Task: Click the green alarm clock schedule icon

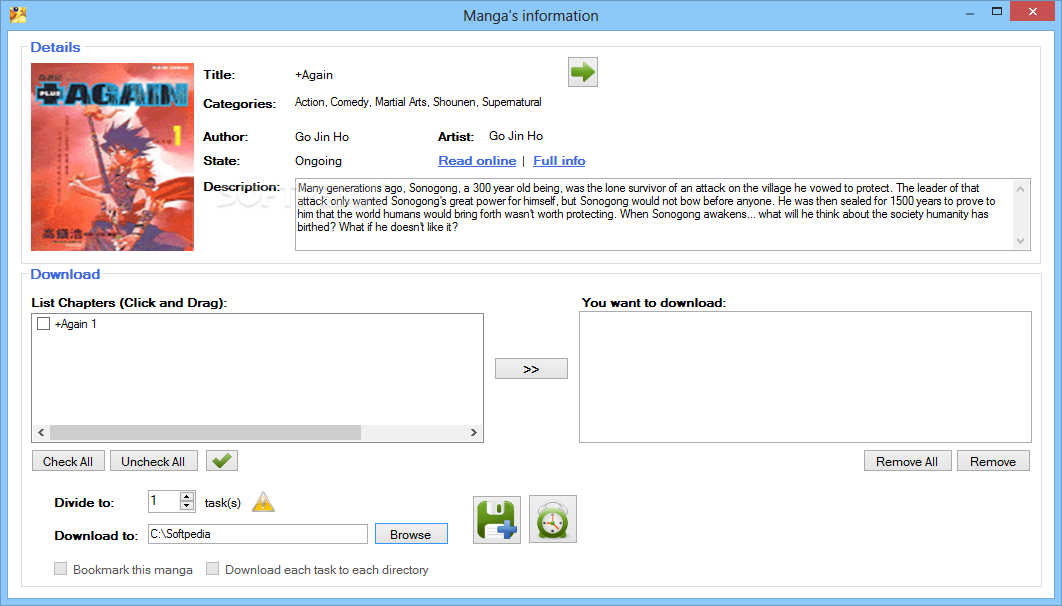Action: 553,519
